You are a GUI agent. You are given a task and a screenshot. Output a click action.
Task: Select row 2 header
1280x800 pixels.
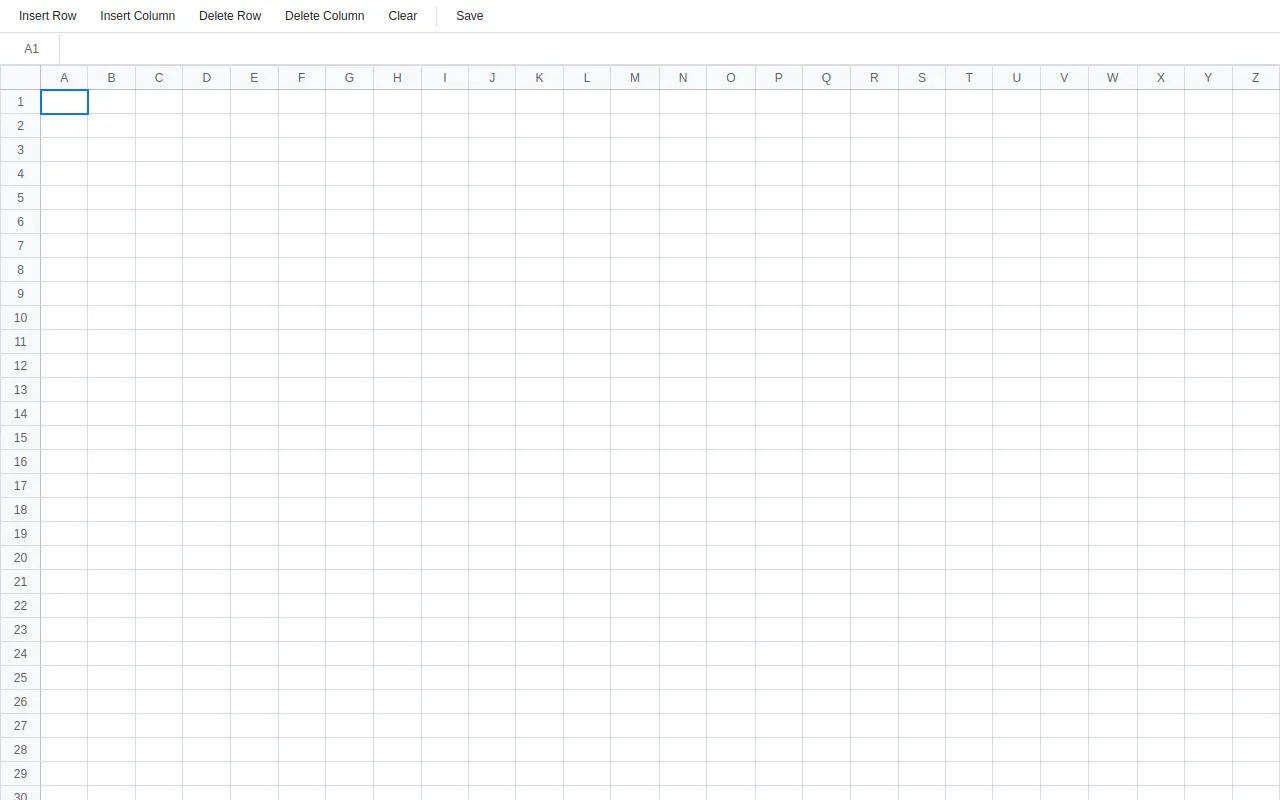[20, 126]
